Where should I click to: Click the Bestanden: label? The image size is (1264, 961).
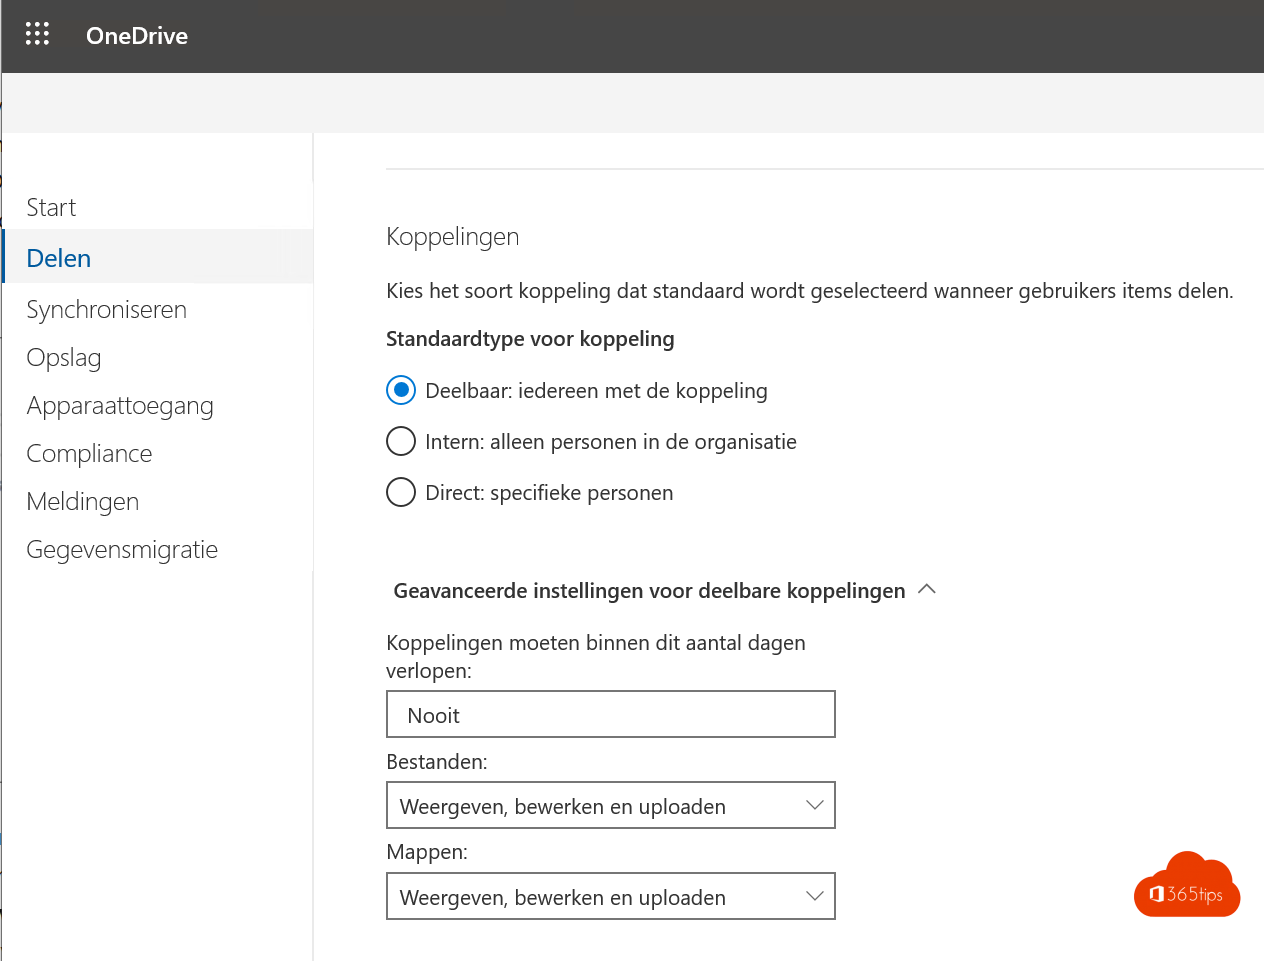[x=437, y=761]
